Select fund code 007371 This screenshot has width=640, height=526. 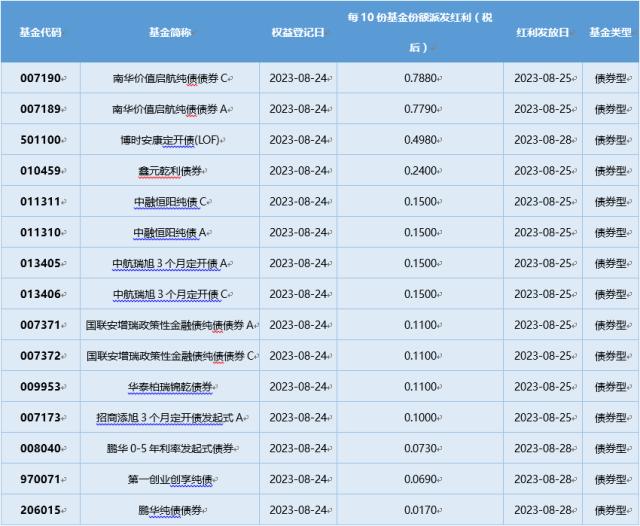click(x=40, y=325)
